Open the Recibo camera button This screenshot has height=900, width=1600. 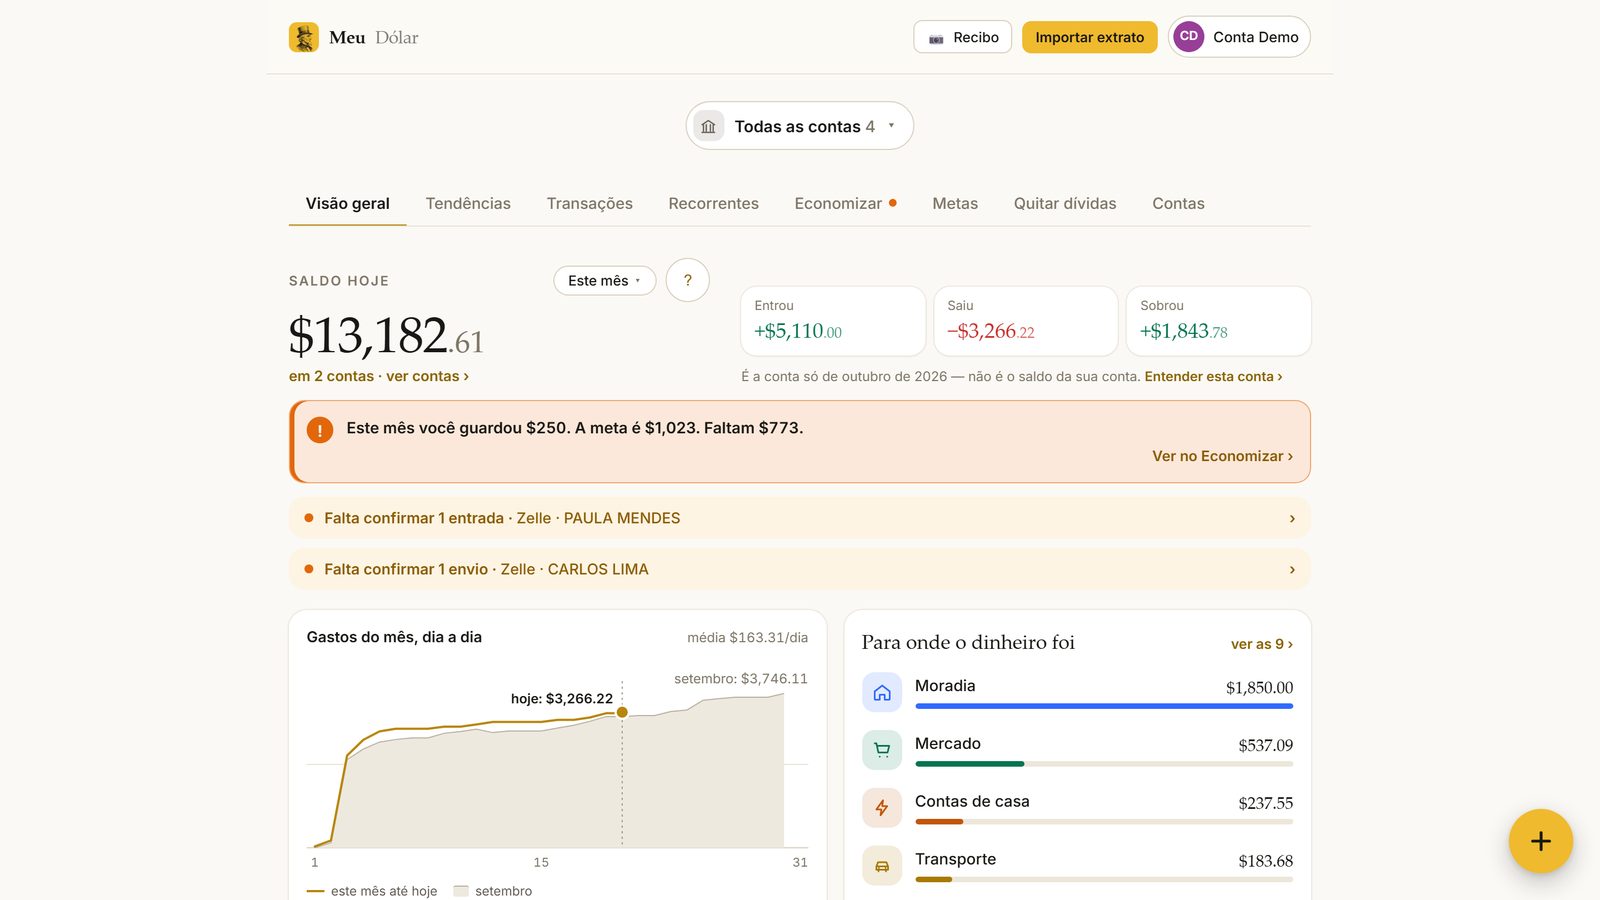[x=962, y=37]
